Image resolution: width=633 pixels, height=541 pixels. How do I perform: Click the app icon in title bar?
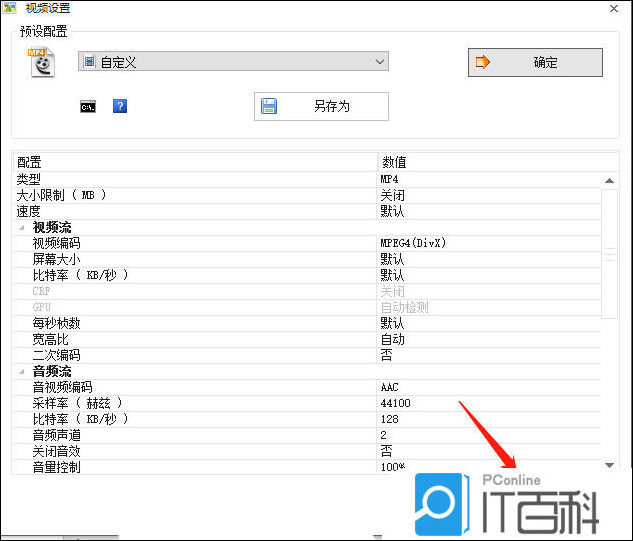9,7
